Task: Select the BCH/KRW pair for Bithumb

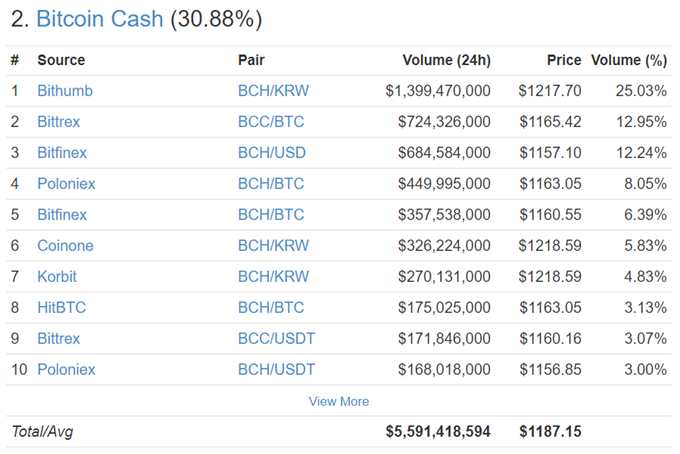Action: [x=273, y=91]
